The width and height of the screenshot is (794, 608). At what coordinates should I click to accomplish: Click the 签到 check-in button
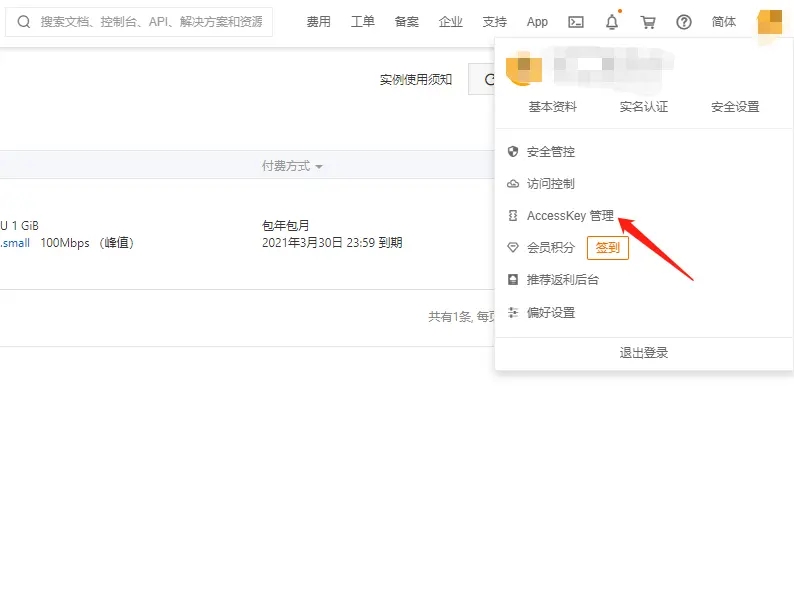[608, 248]
